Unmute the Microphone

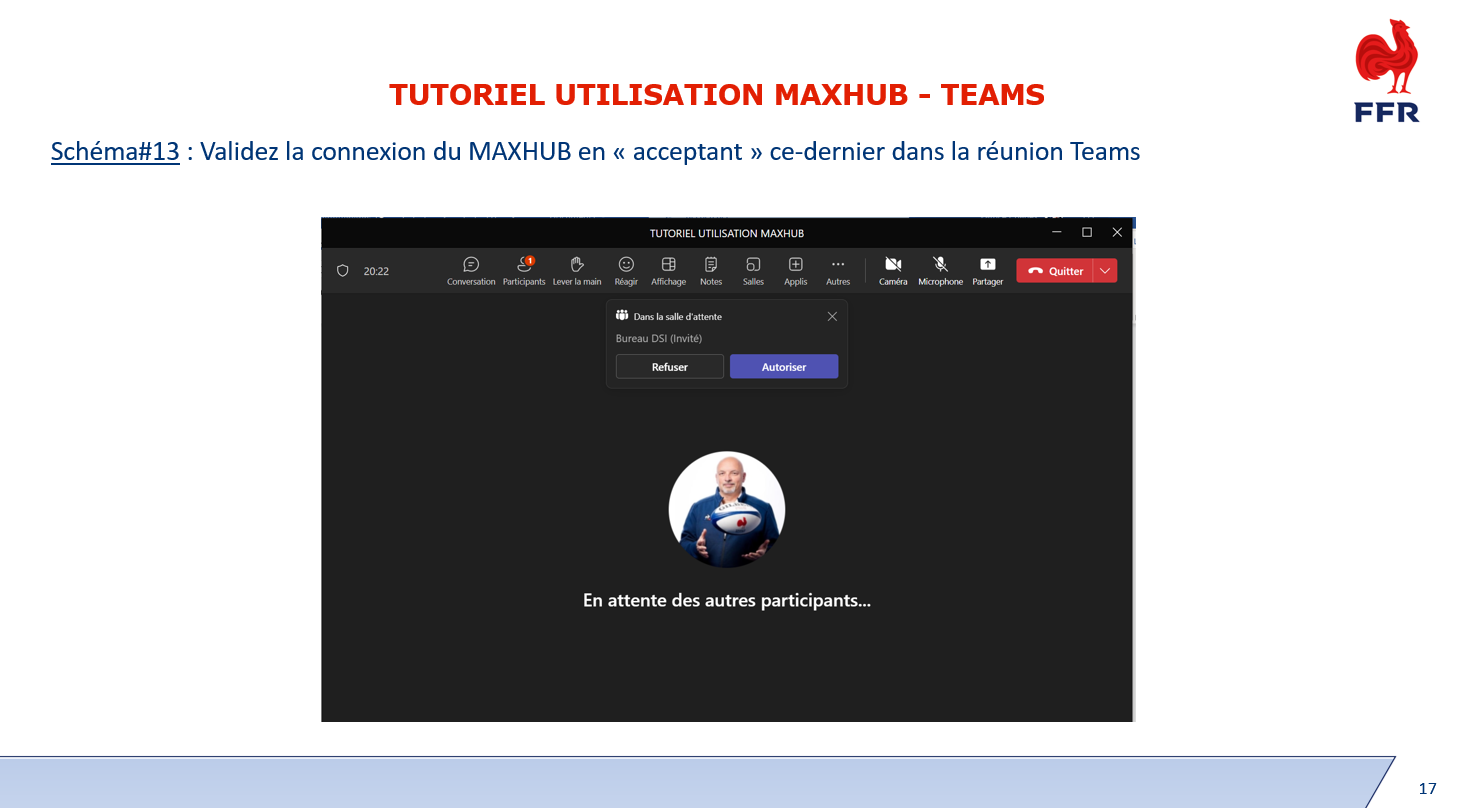(x=940, y=270)
